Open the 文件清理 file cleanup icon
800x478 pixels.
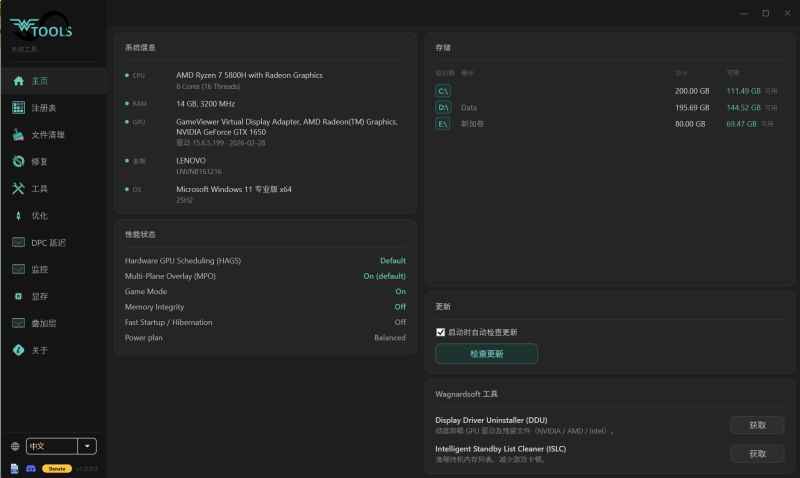tap(18, 135)
